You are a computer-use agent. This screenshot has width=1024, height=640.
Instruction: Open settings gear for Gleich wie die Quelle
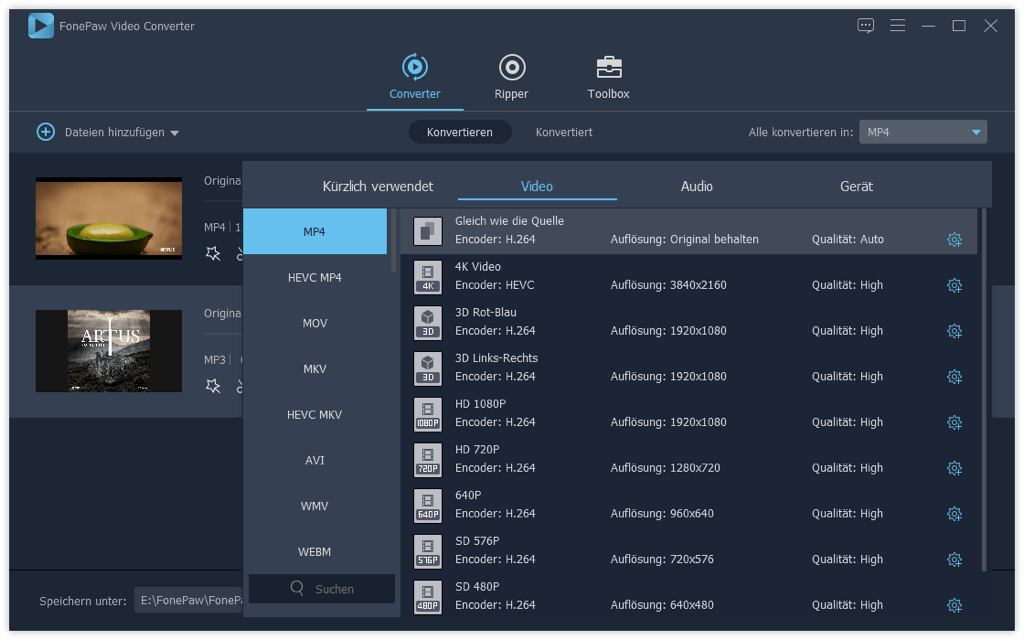pyautogui.click(x=954, y=240)
